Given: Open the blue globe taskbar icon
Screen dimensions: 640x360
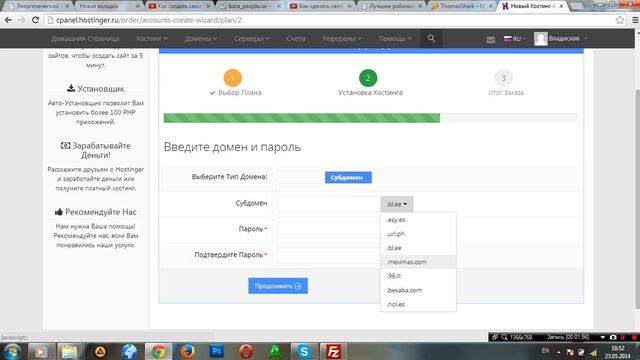Looking at the screenshot, I should click(x=129, y=351).
